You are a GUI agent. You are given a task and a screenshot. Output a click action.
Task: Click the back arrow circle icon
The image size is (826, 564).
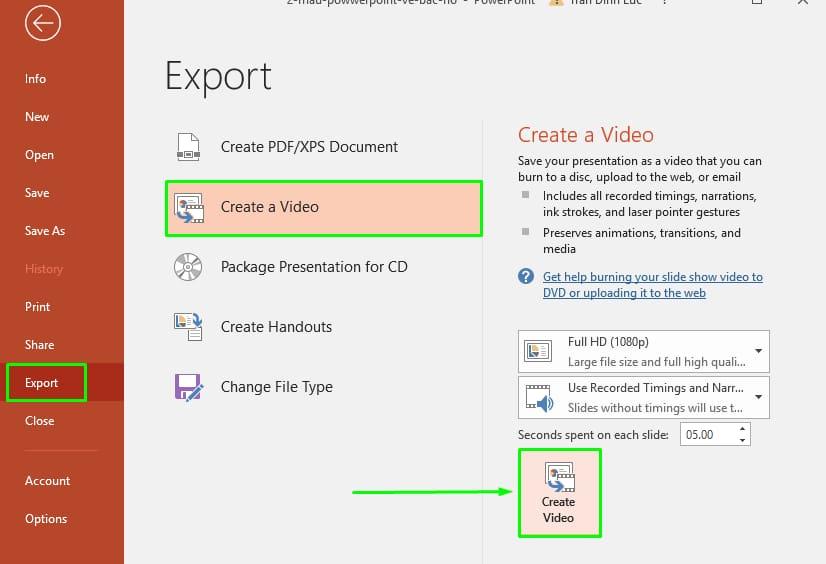pyautogui.click(x=43, y=23)
